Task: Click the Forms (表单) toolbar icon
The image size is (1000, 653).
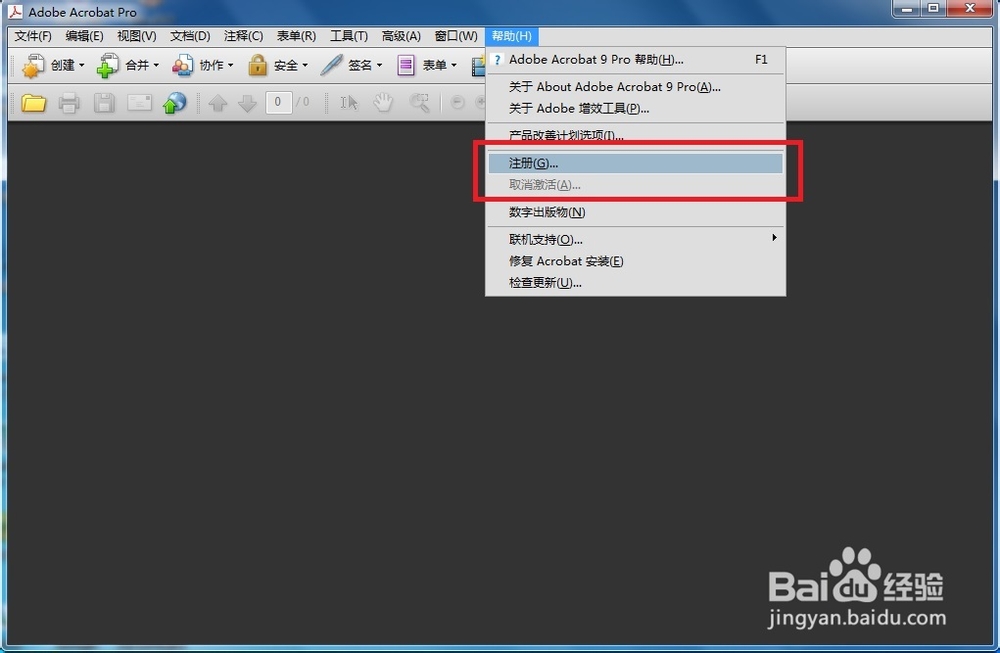Action: (406, 65)
